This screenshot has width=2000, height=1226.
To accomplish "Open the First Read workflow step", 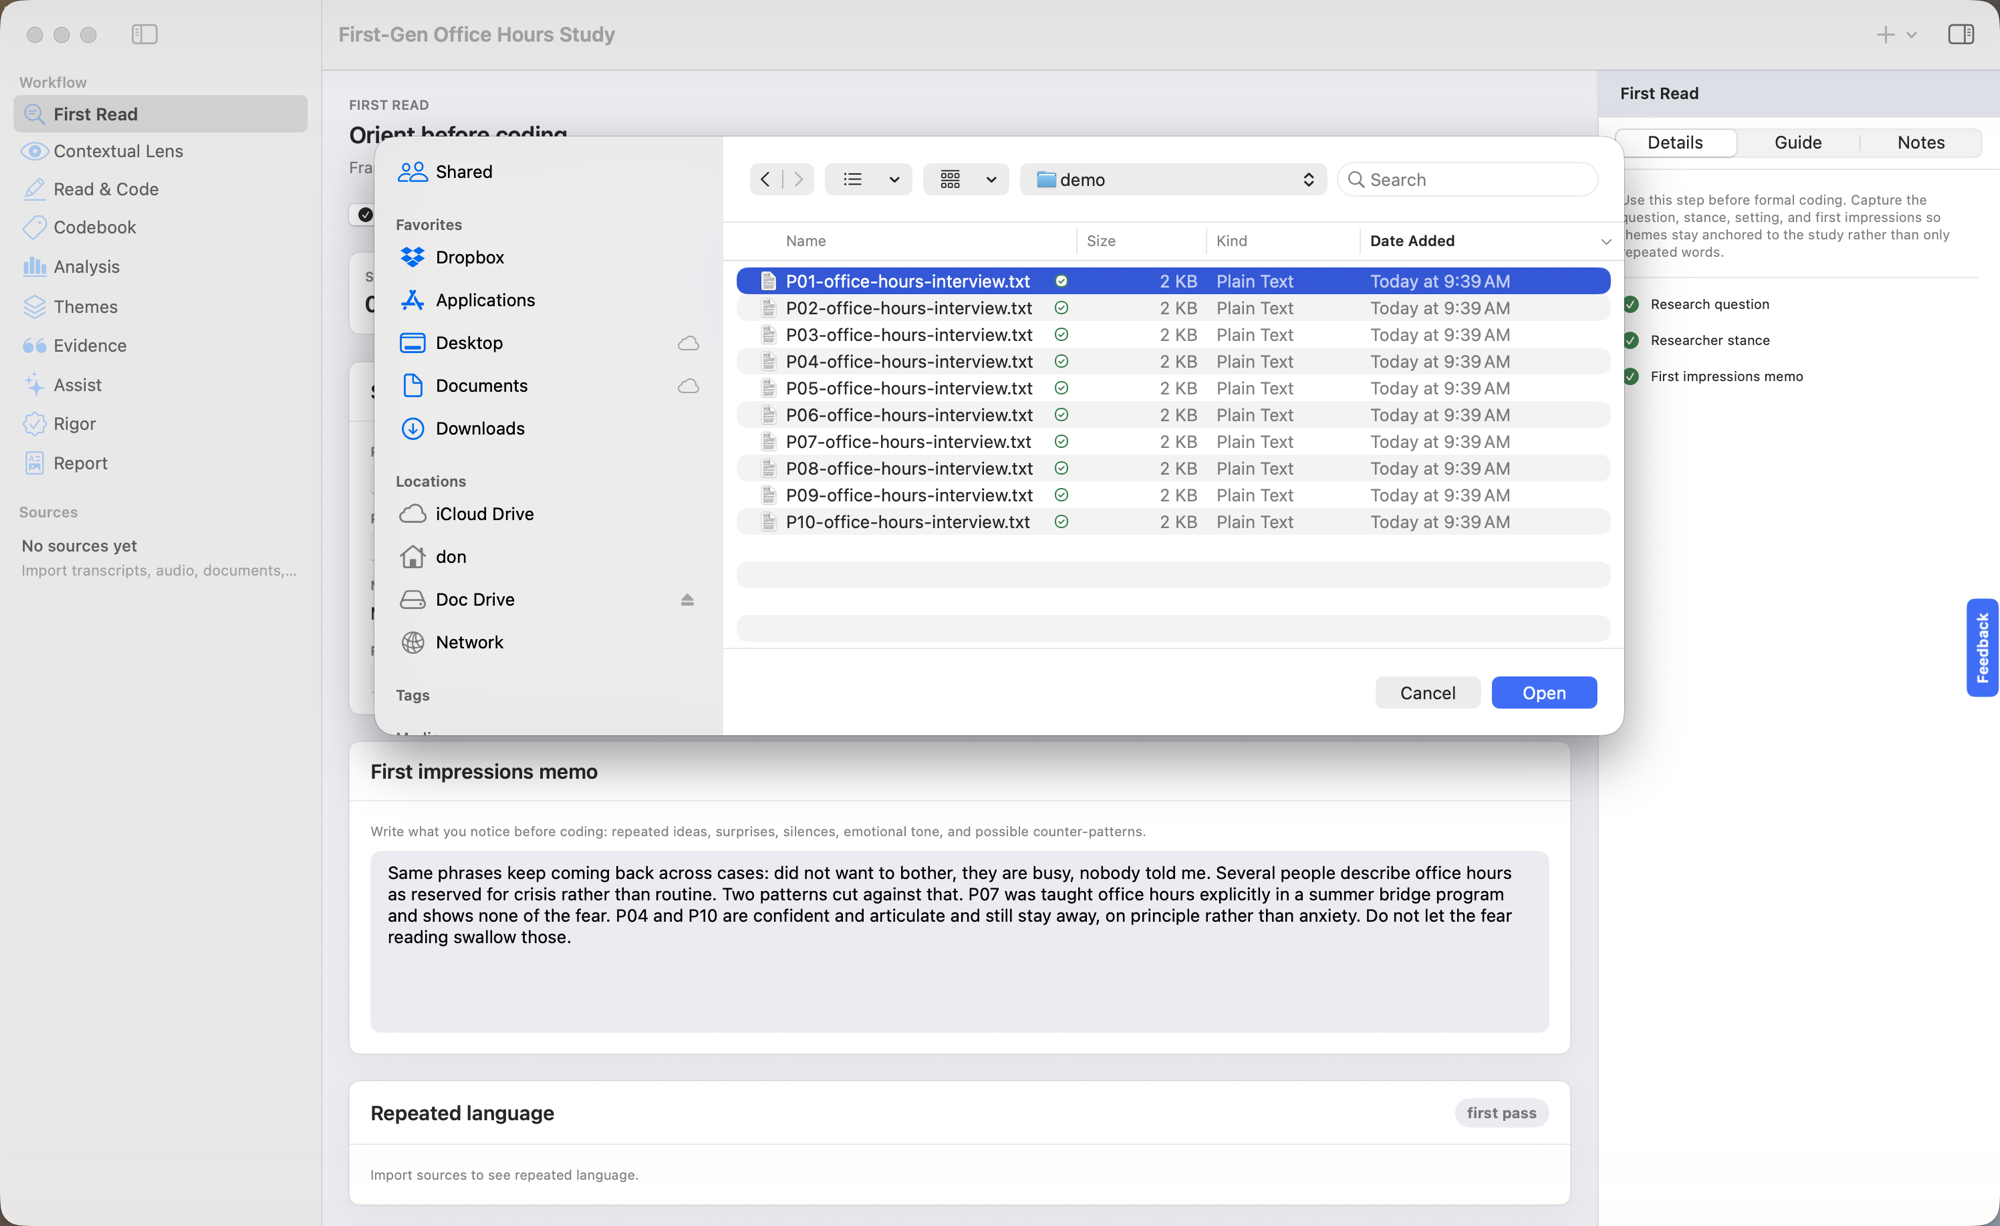I will click(x=160, y=114).
